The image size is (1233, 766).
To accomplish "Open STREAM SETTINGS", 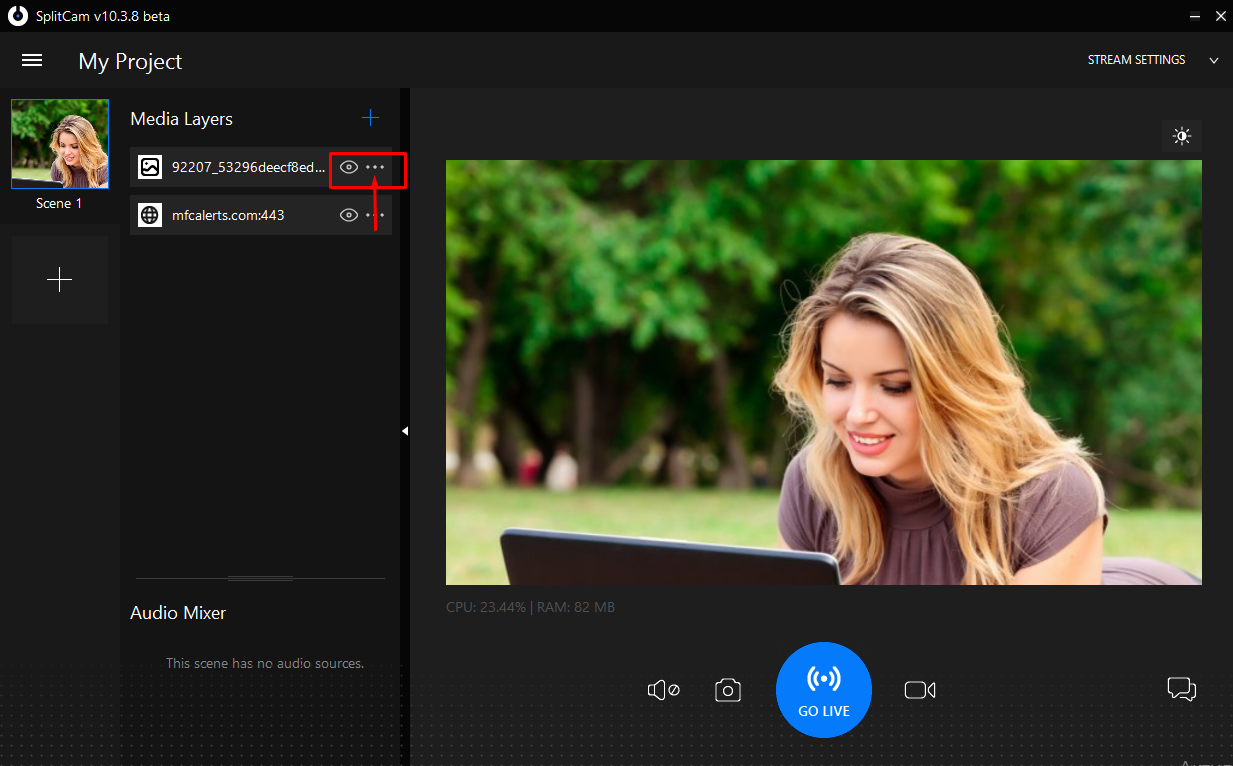I will pyautogui.click(x=1135, y=59).
